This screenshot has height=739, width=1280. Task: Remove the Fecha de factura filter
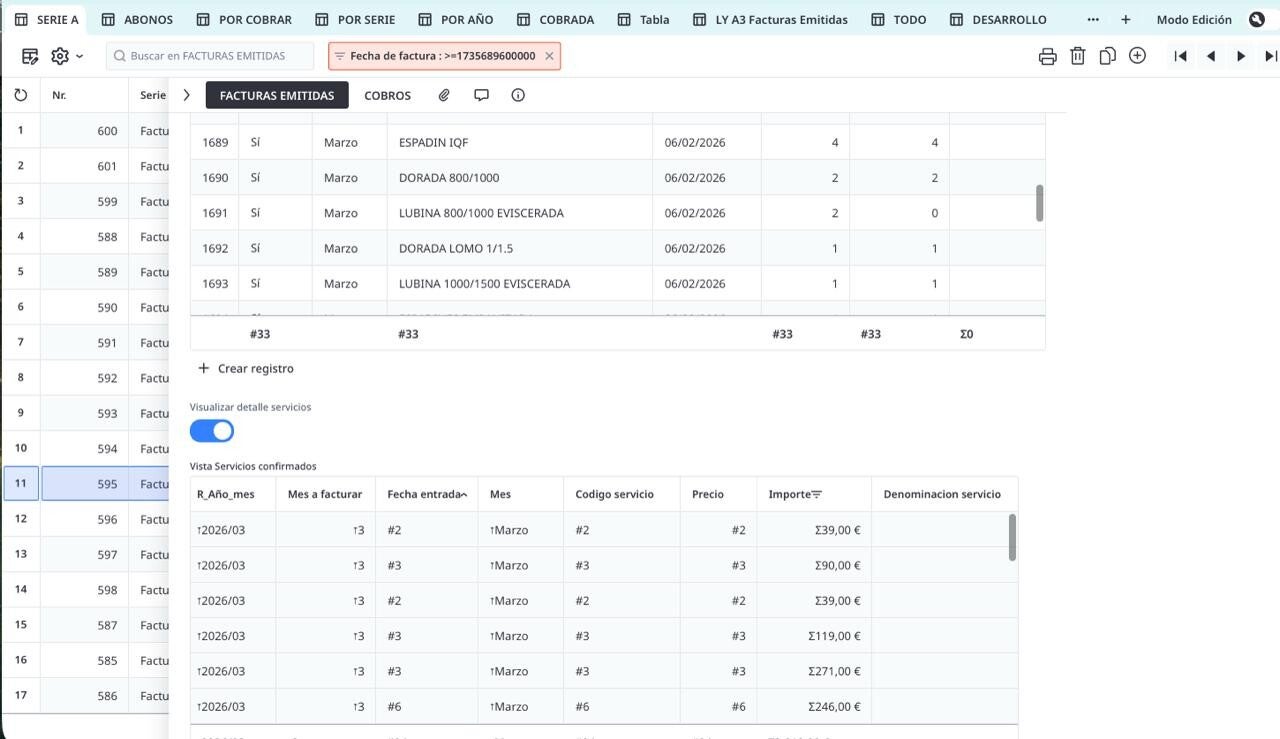coord(549,56)
